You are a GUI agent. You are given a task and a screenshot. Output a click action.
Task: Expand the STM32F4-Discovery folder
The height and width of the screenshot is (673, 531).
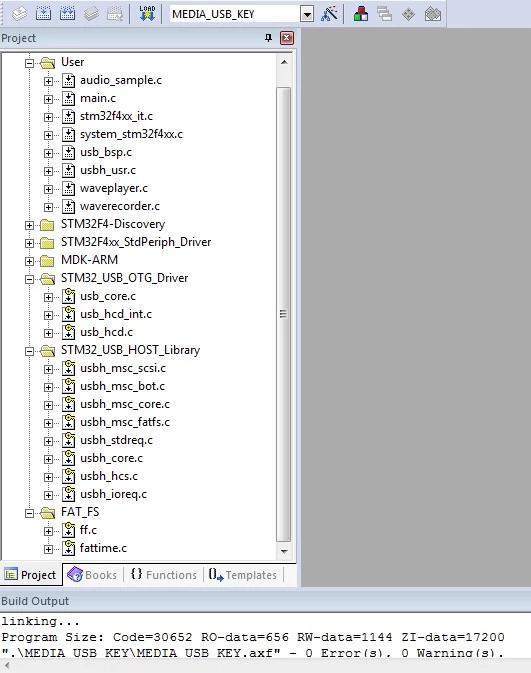point(29,225)
